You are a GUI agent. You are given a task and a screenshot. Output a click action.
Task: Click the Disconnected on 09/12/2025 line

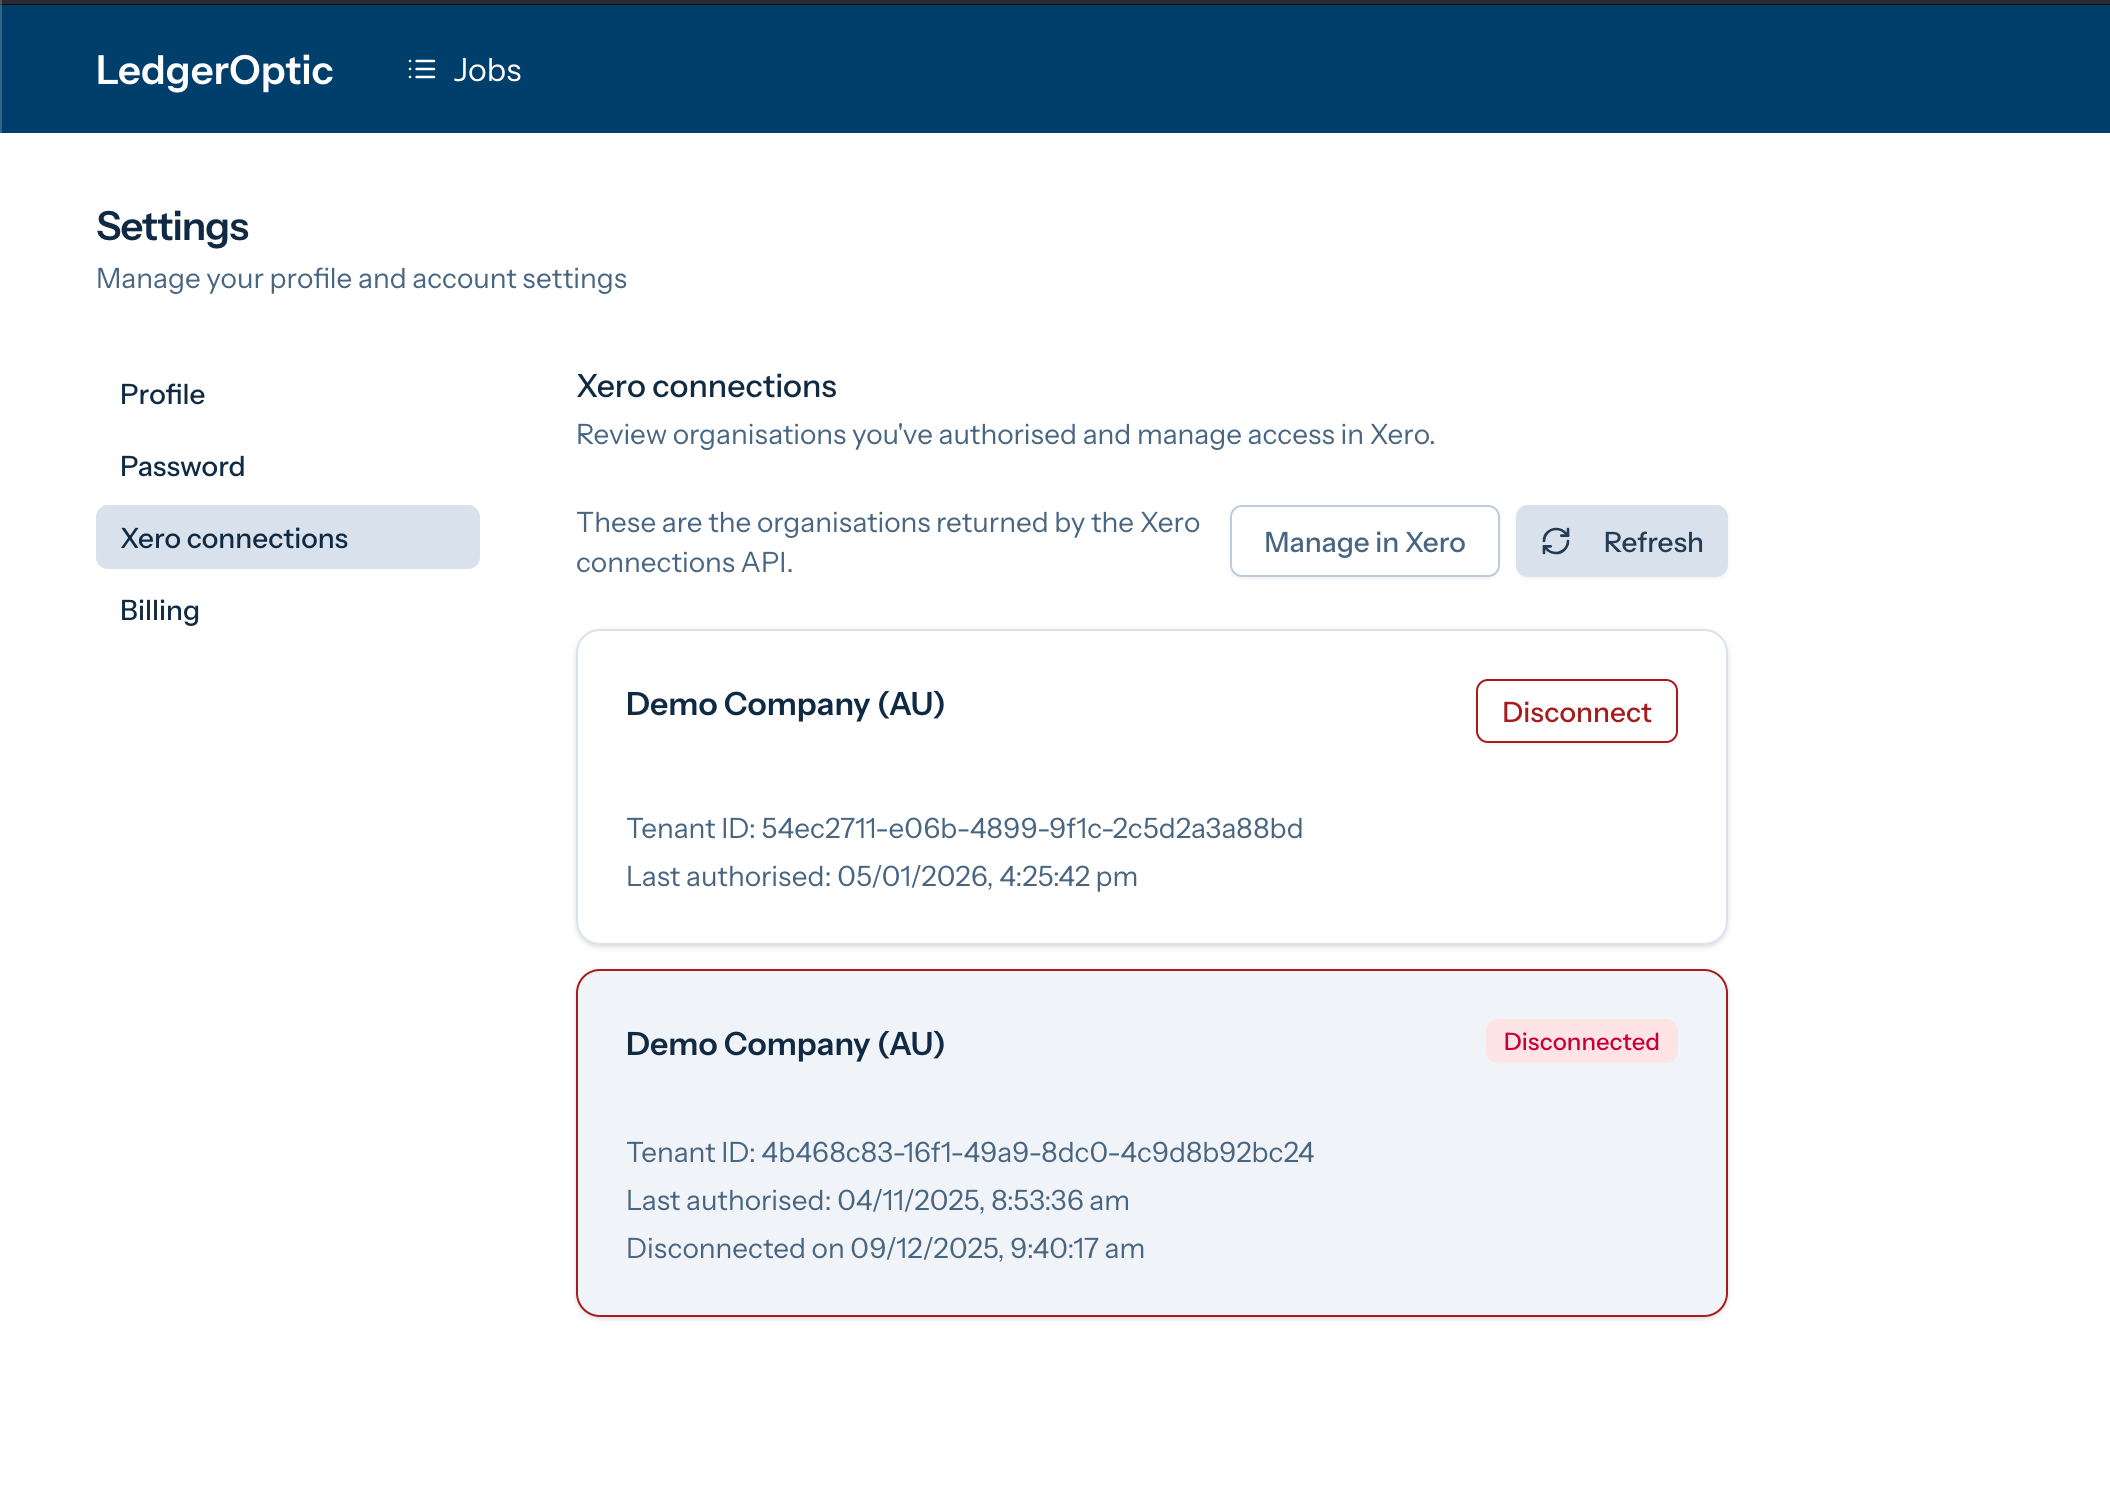[x=885, y=1248]
